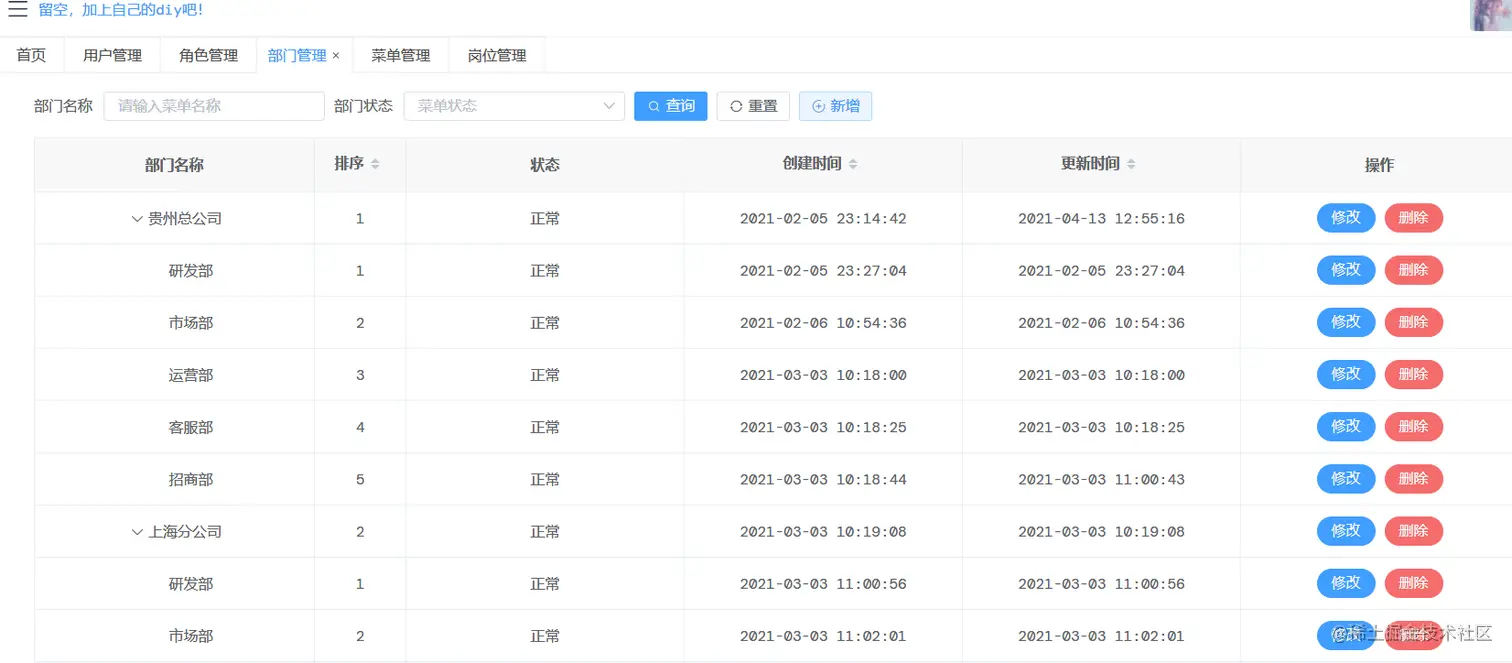This screenshot has height=663, width=1512.
Task: Click 修改 for 运营部
Action: point(1346,374)
